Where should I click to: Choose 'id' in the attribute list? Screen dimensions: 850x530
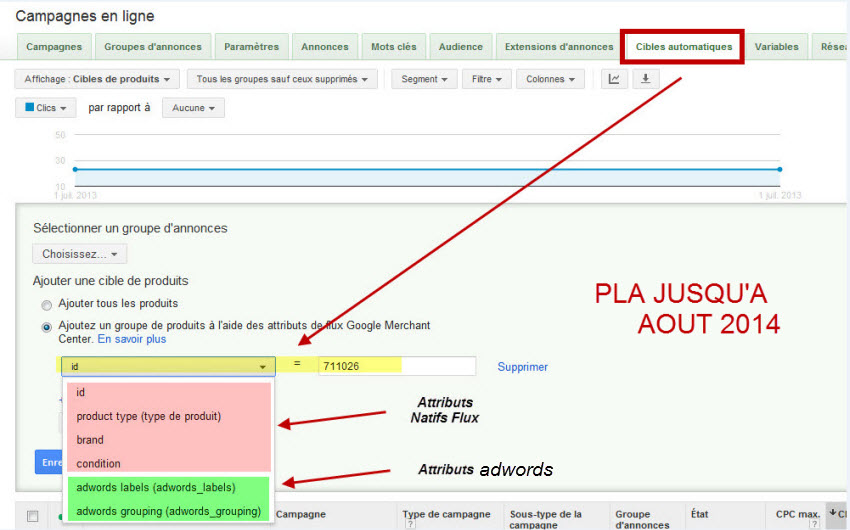pos(169,392)
